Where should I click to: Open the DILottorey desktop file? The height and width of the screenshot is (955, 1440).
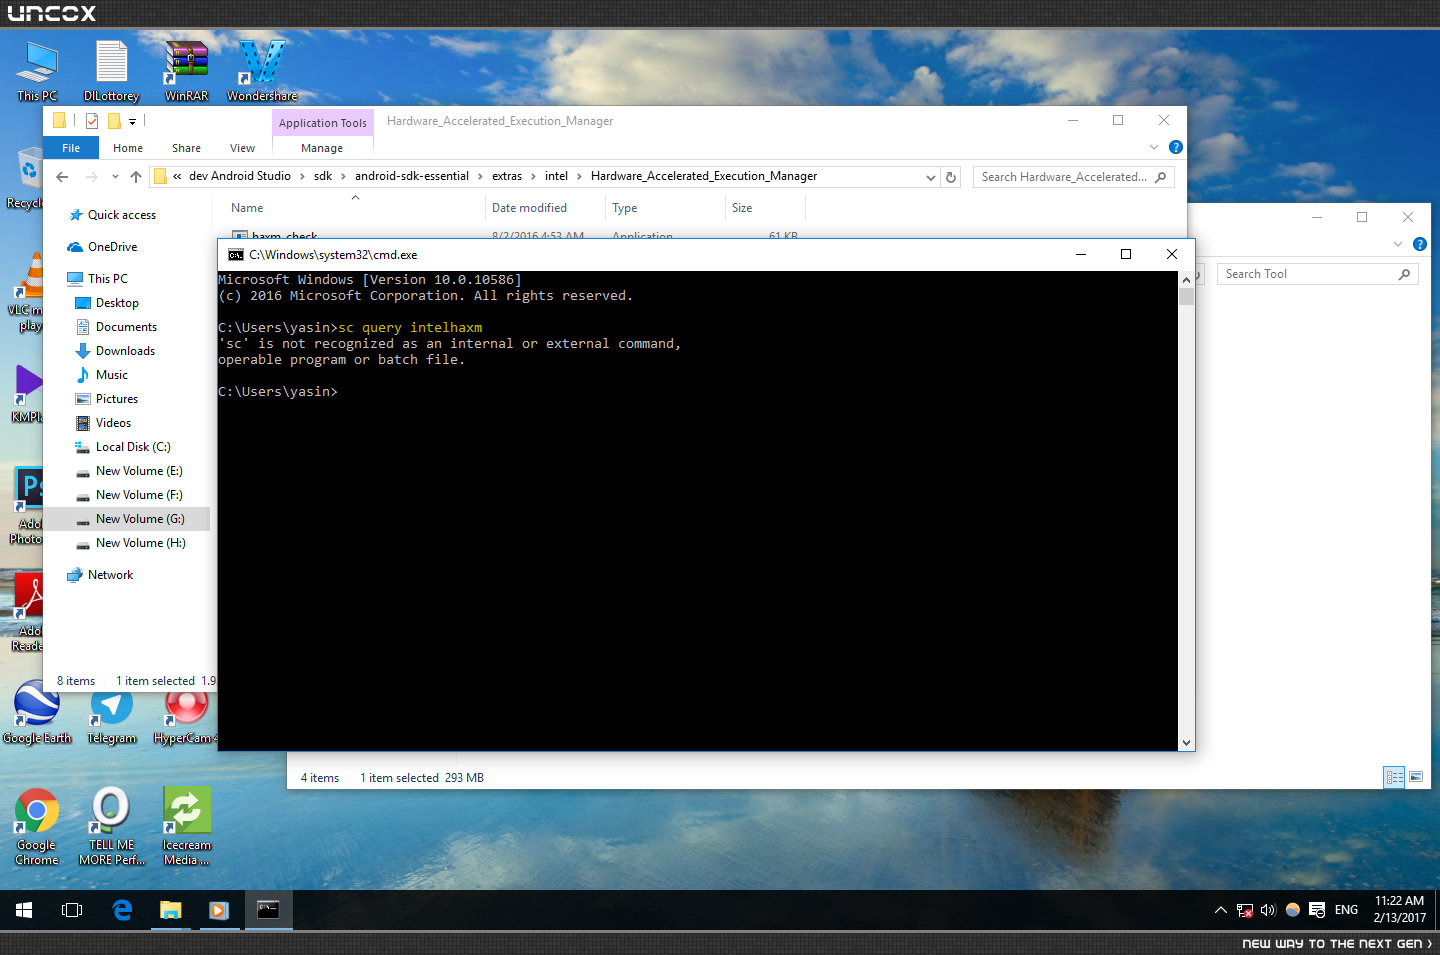(x=111, y=71)
